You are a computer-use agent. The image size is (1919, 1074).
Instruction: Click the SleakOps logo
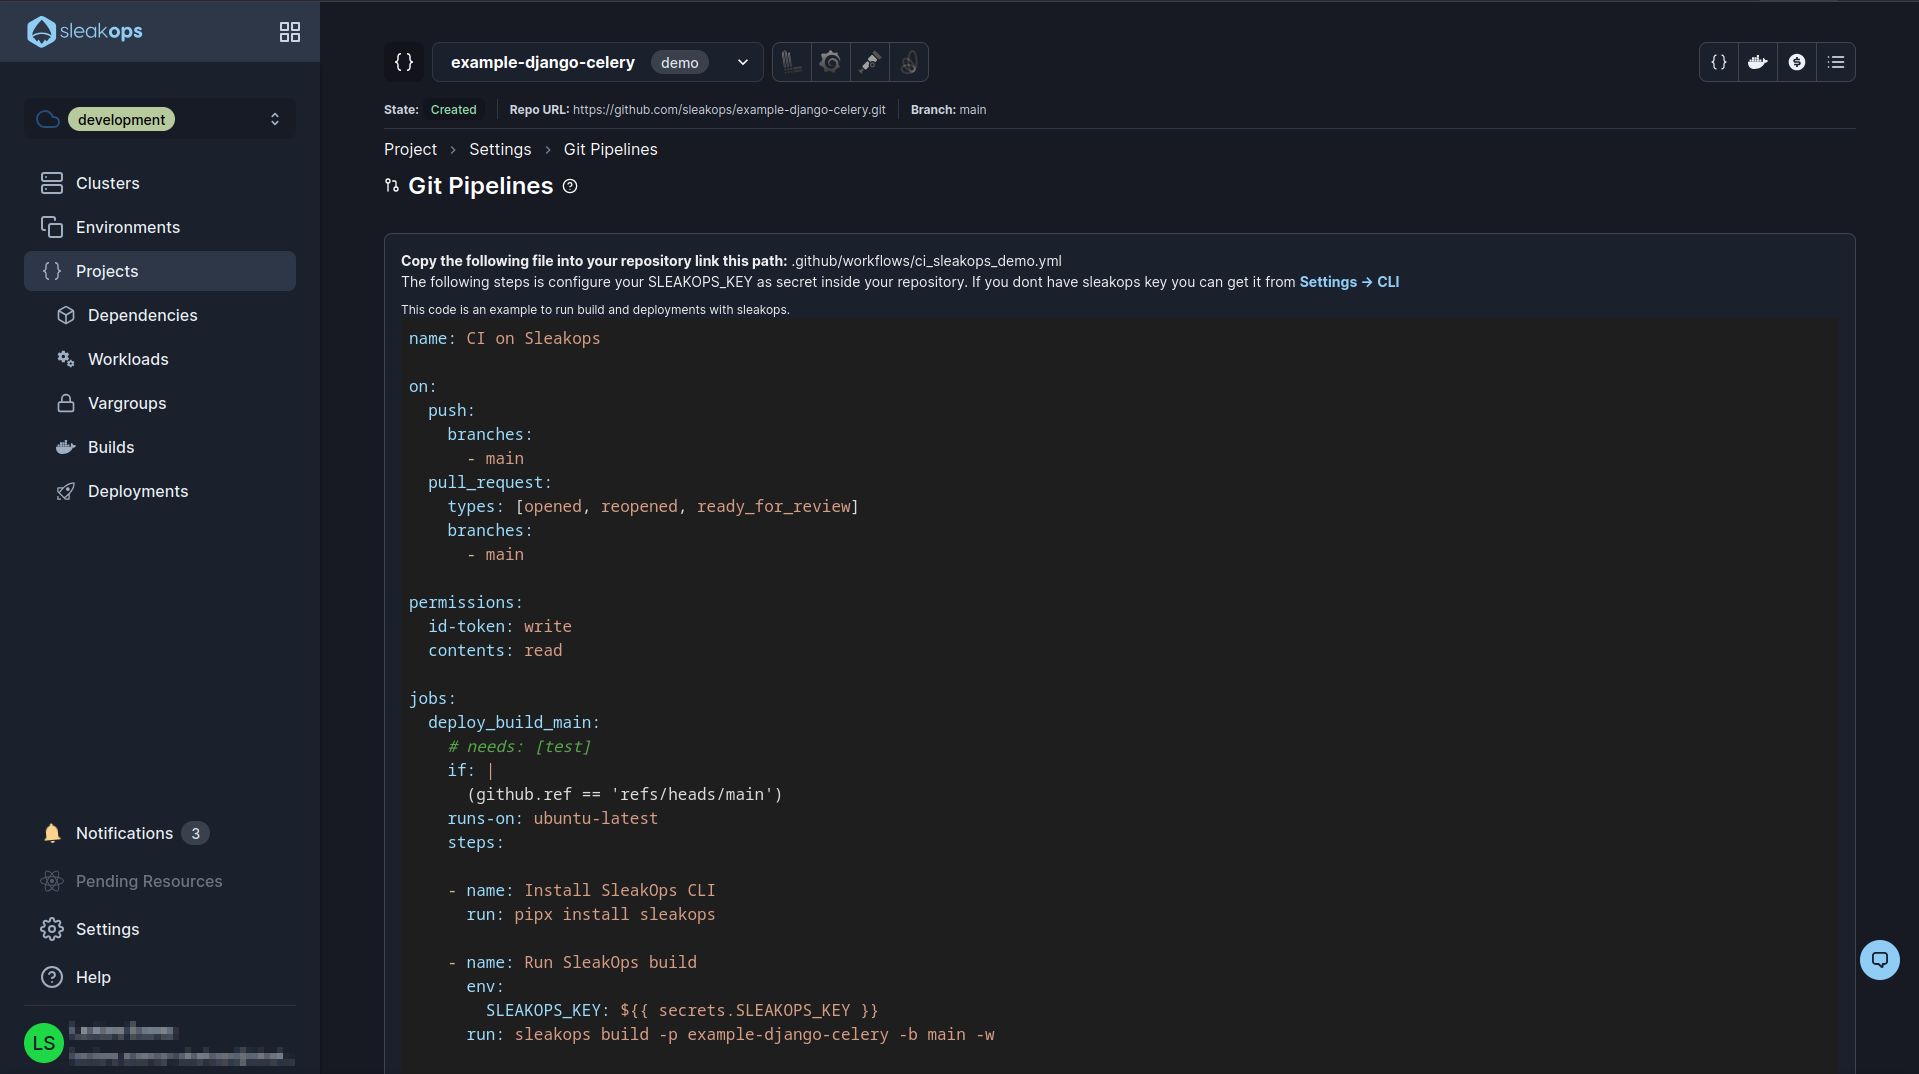point(85,31)
